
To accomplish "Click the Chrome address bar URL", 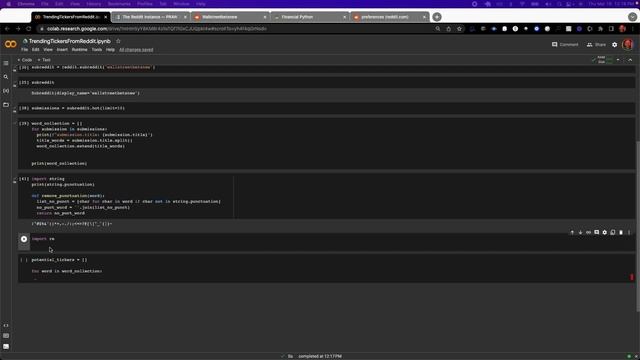I will click(x=157, y=29).
